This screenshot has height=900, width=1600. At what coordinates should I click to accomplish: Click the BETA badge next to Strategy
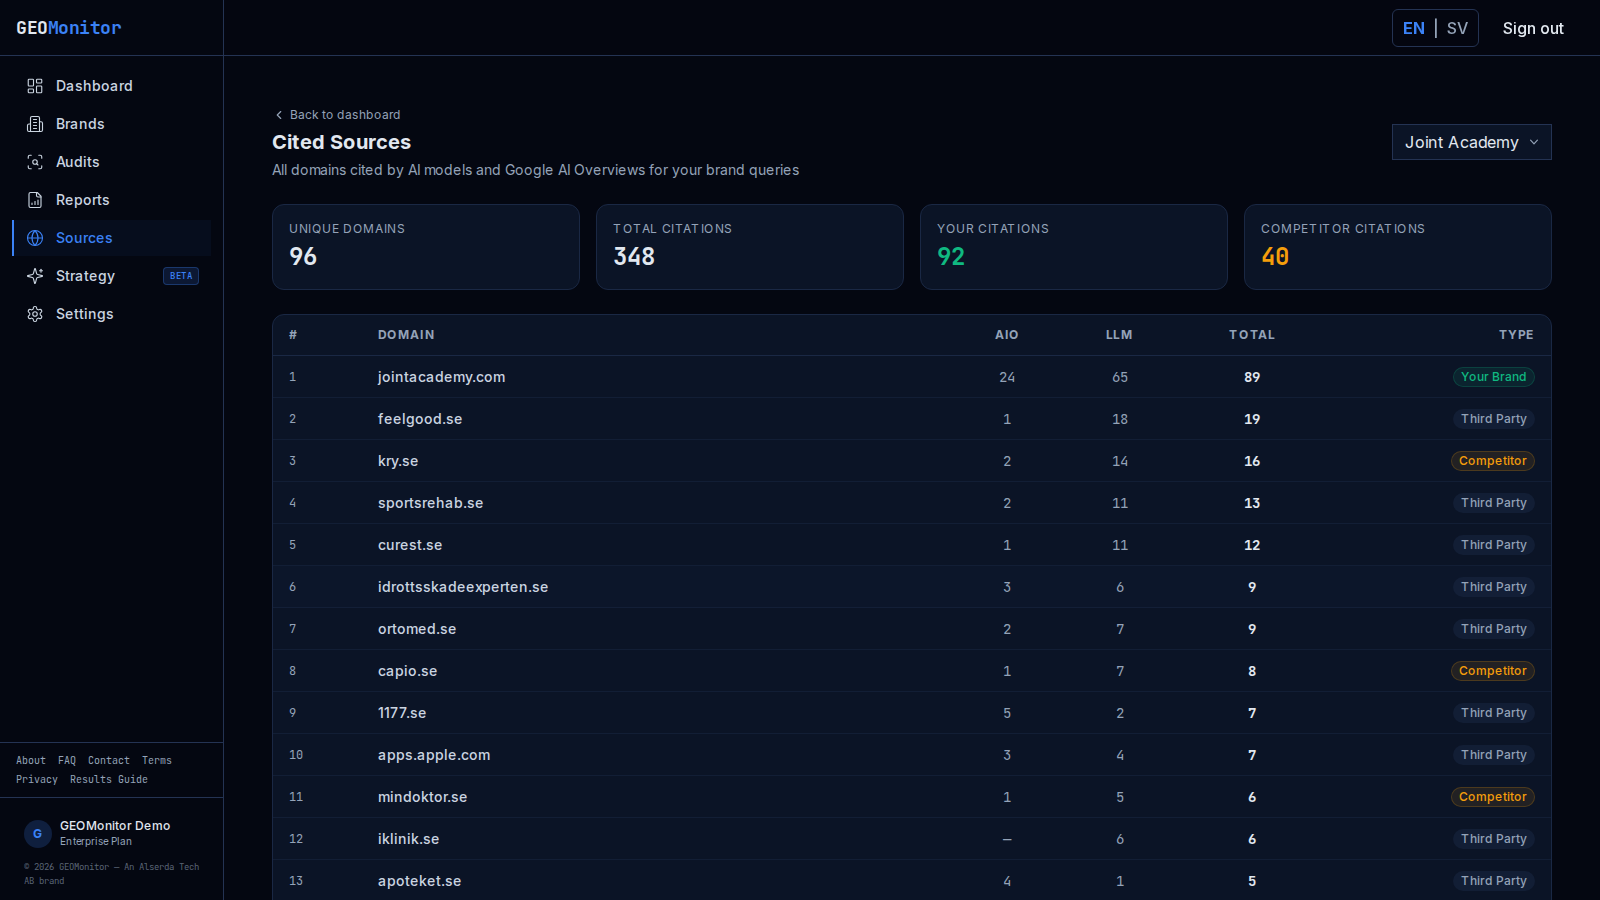pyautogui.click(x=181, y=276)
